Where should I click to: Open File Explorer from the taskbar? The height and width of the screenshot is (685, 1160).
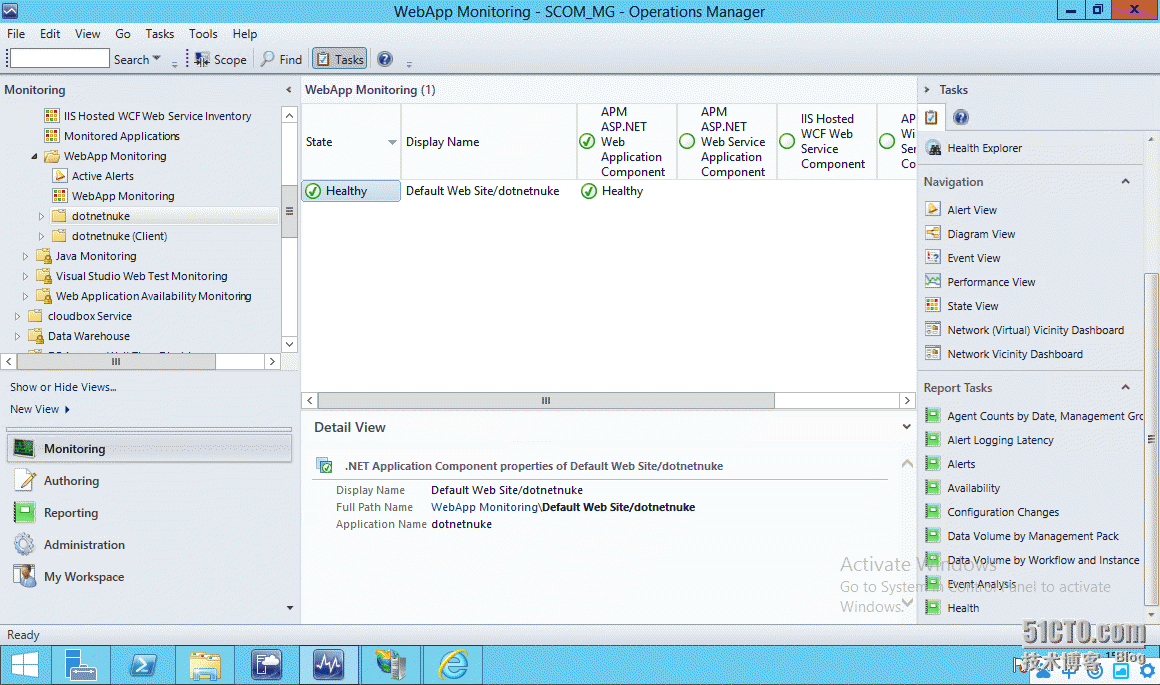click(205, 664)
